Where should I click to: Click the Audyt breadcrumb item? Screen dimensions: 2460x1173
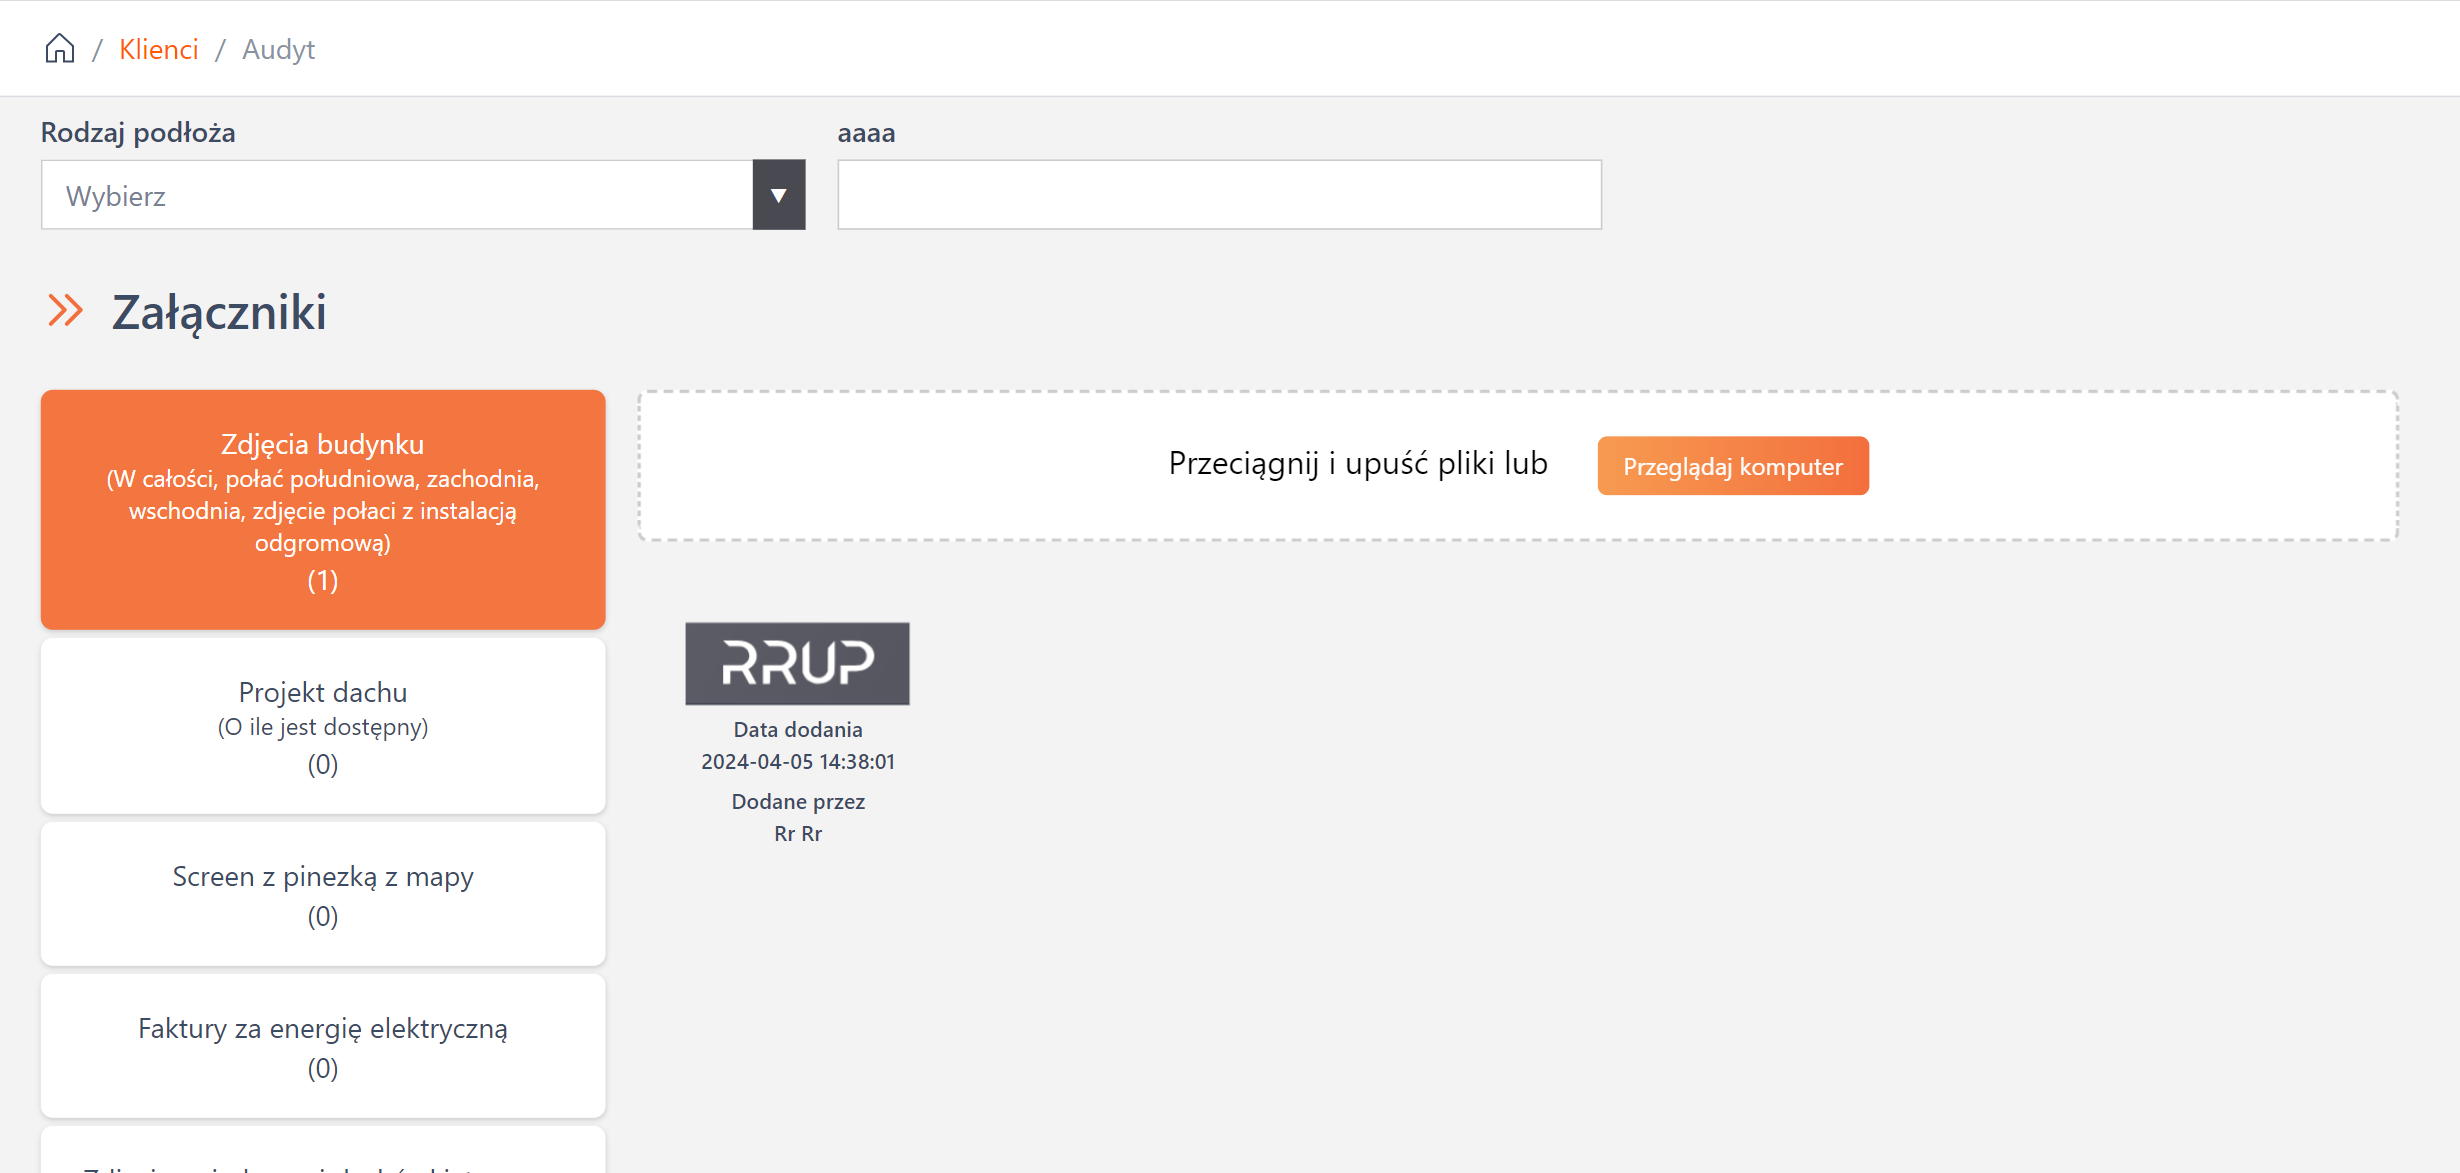click(x=278, y=49)
